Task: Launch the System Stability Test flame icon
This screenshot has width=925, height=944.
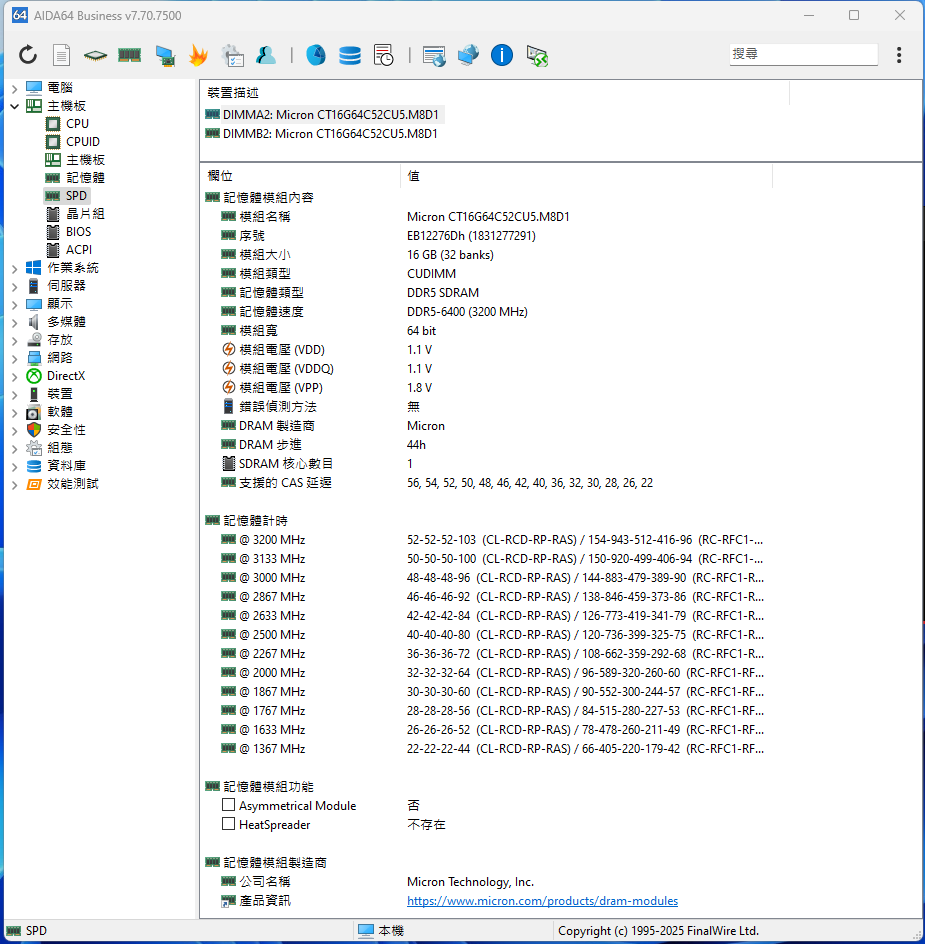Action: click(x=198, y=55)
